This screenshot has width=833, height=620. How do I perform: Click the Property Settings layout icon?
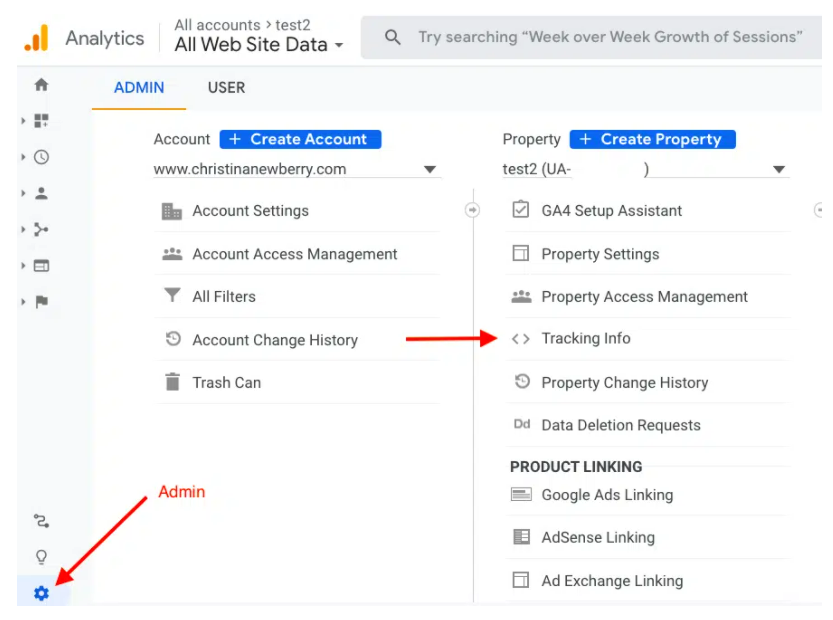[x=521, y=253]
